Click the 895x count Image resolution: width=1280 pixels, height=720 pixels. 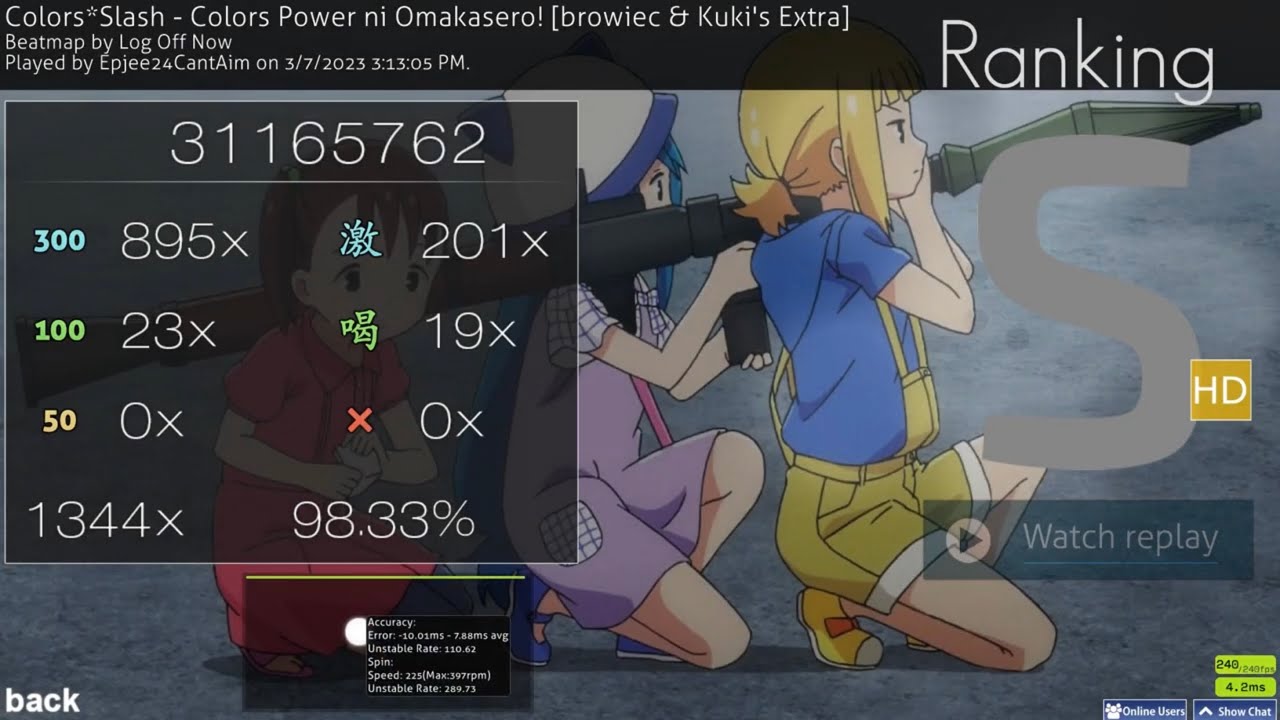pyautogui.click(x=185, y=241)
